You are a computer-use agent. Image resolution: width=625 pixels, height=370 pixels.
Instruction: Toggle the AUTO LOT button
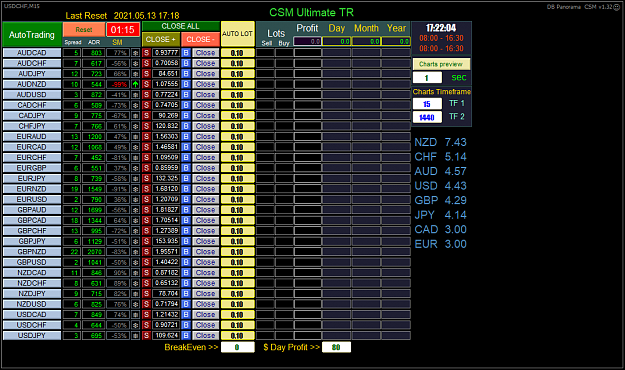click(x=238, y=34)
